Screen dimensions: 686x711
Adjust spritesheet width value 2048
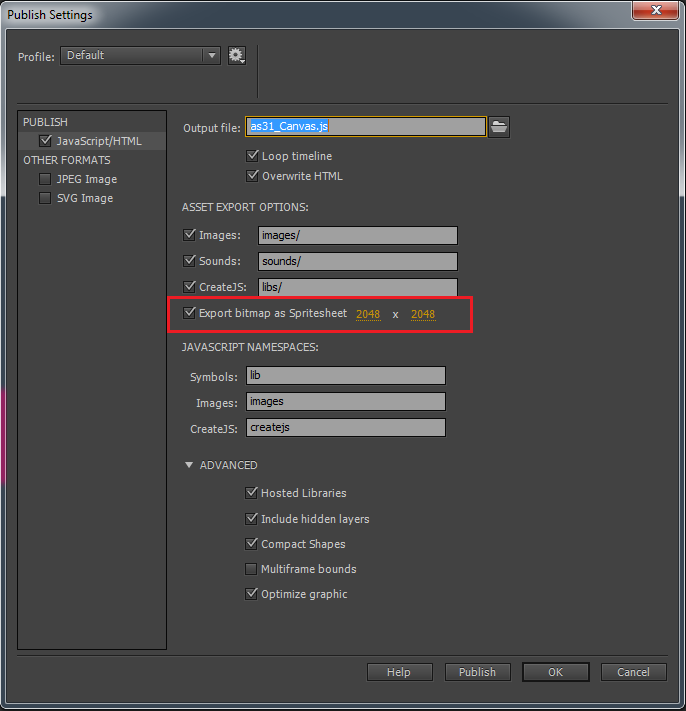click(368, 314)
